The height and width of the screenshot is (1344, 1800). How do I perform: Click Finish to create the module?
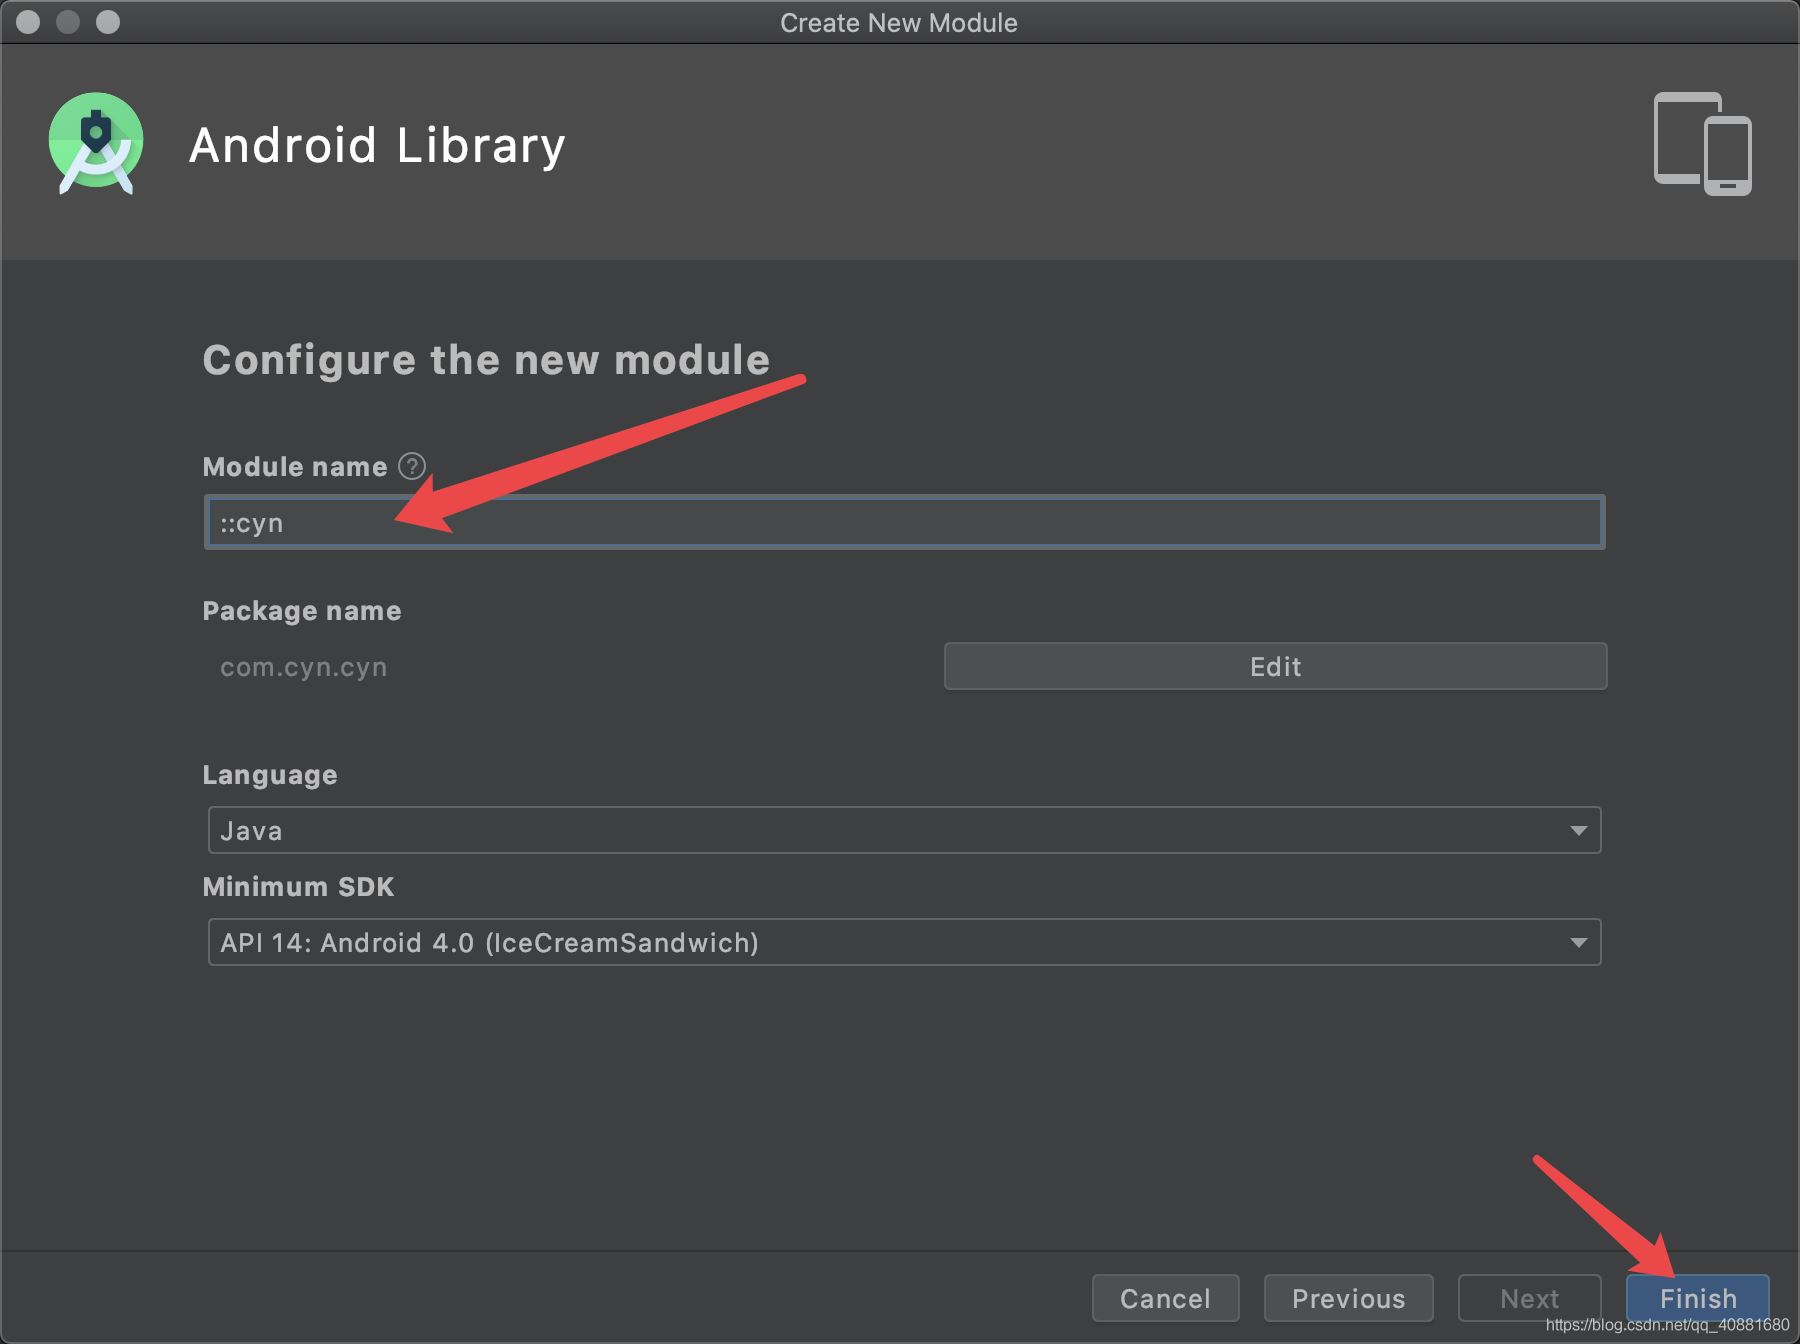pyautogui.click(x=1696, y=1297)
